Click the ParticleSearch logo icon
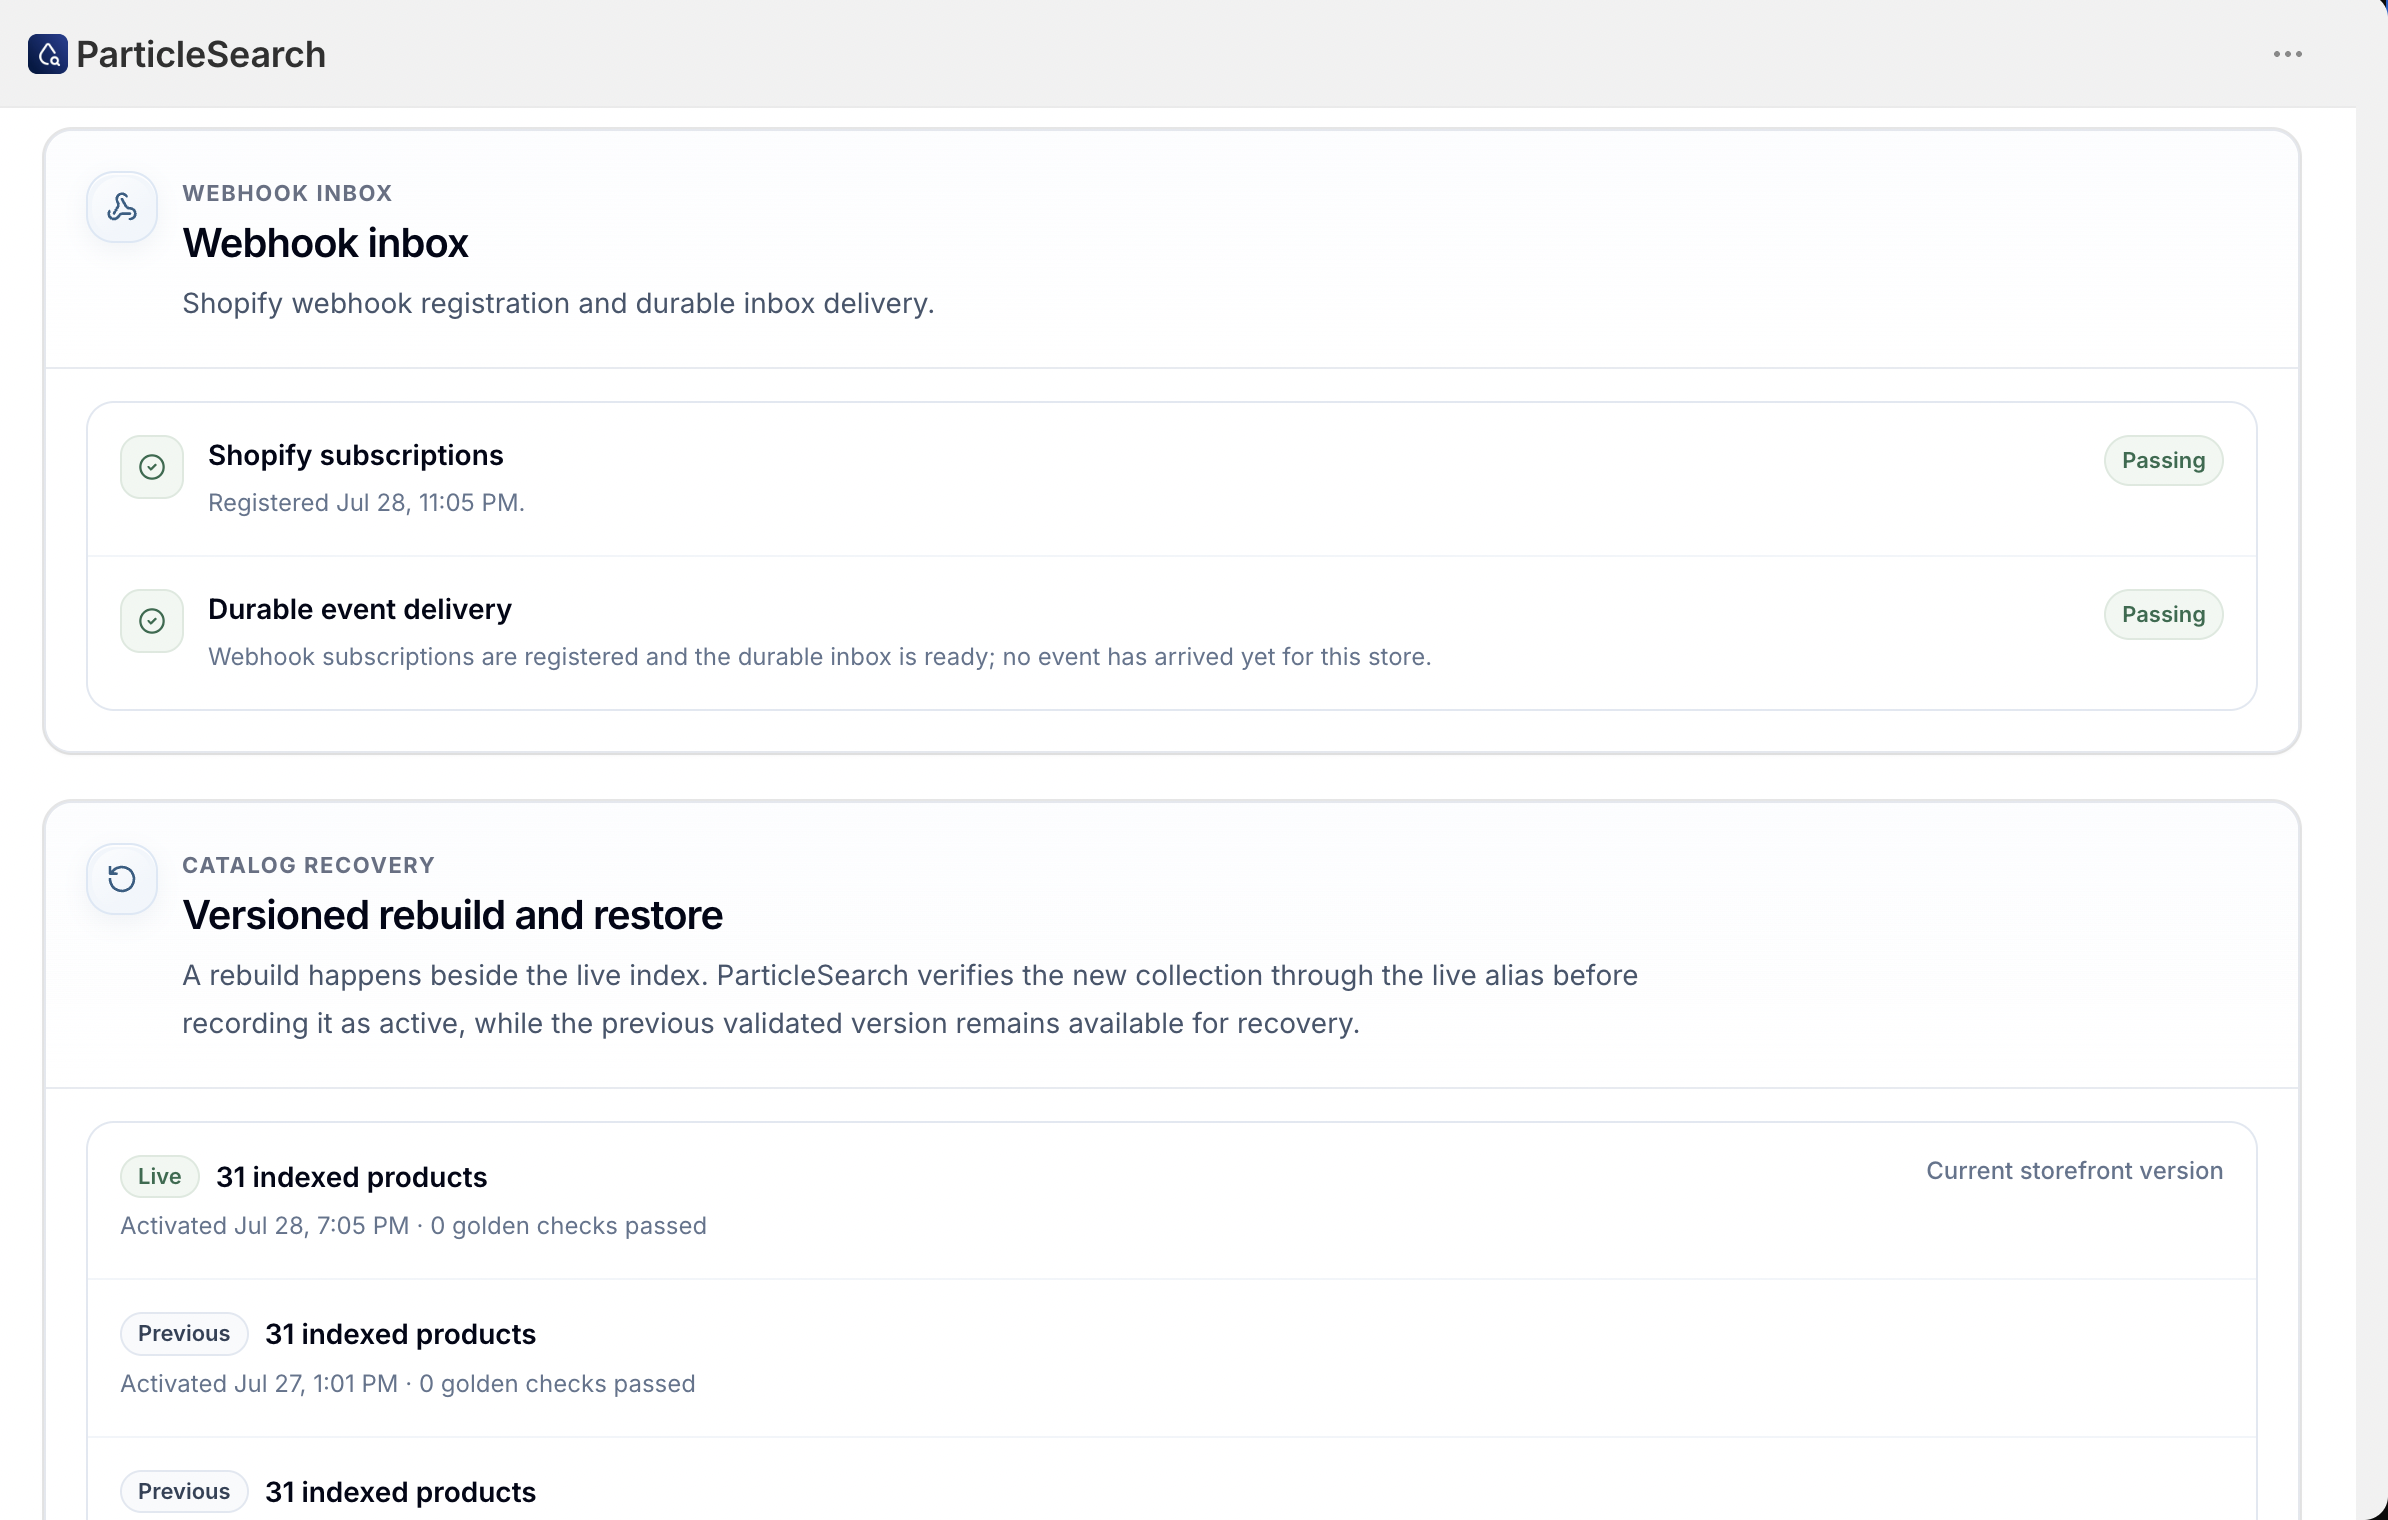This screenshot has width=2388, height=1520. [48, 54]
